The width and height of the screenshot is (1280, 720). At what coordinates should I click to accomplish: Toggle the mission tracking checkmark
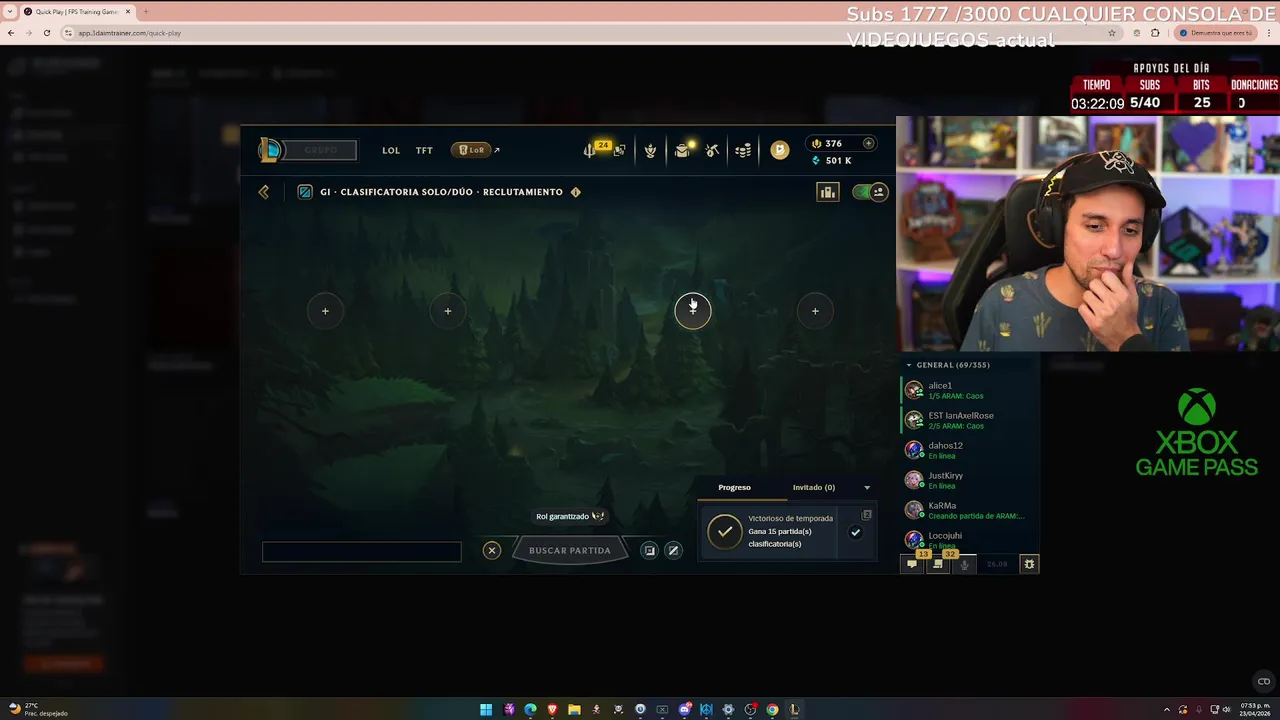(855, 533)
